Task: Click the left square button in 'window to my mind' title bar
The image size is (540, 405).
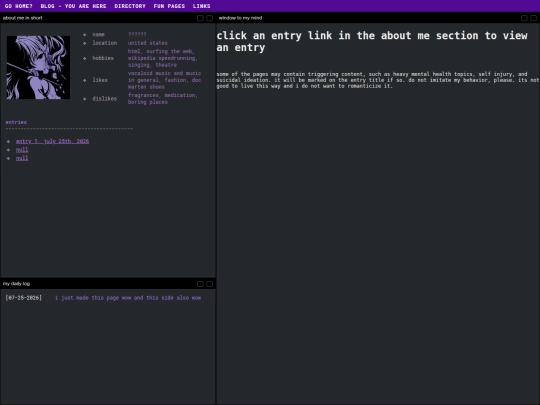Action: pos(524,18)
